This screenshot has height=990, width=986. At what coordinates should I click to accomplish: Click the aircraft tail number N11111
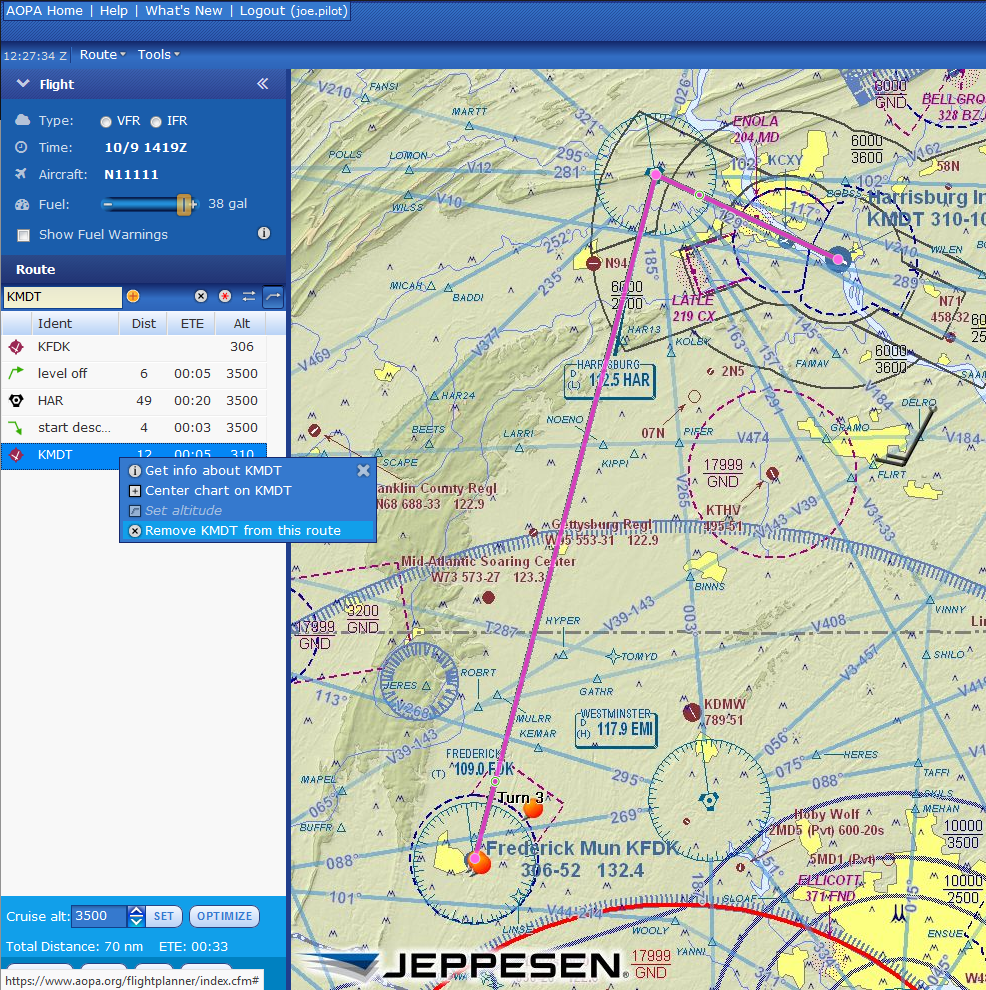click(131, 175)
